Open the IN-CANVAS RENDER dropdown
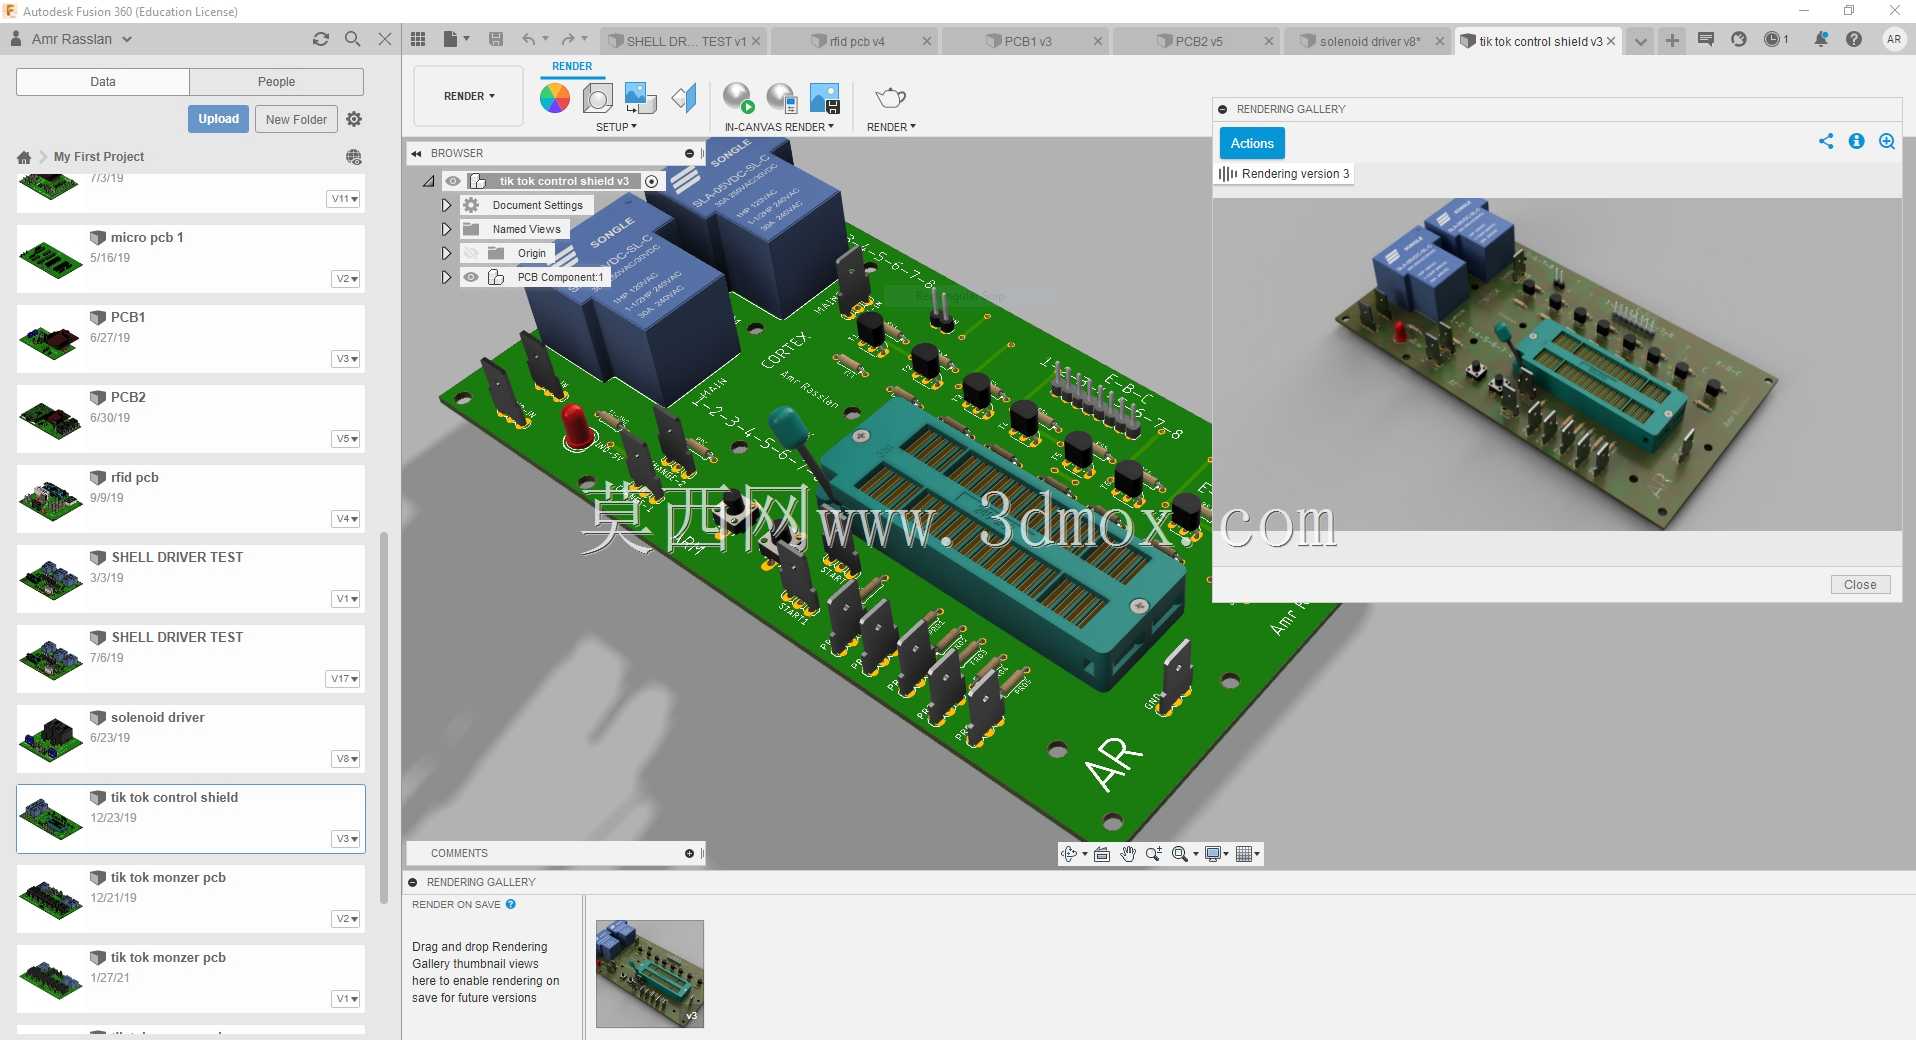The width and height of the screenshot is (1916, 1040). click(x=779, y=127)
